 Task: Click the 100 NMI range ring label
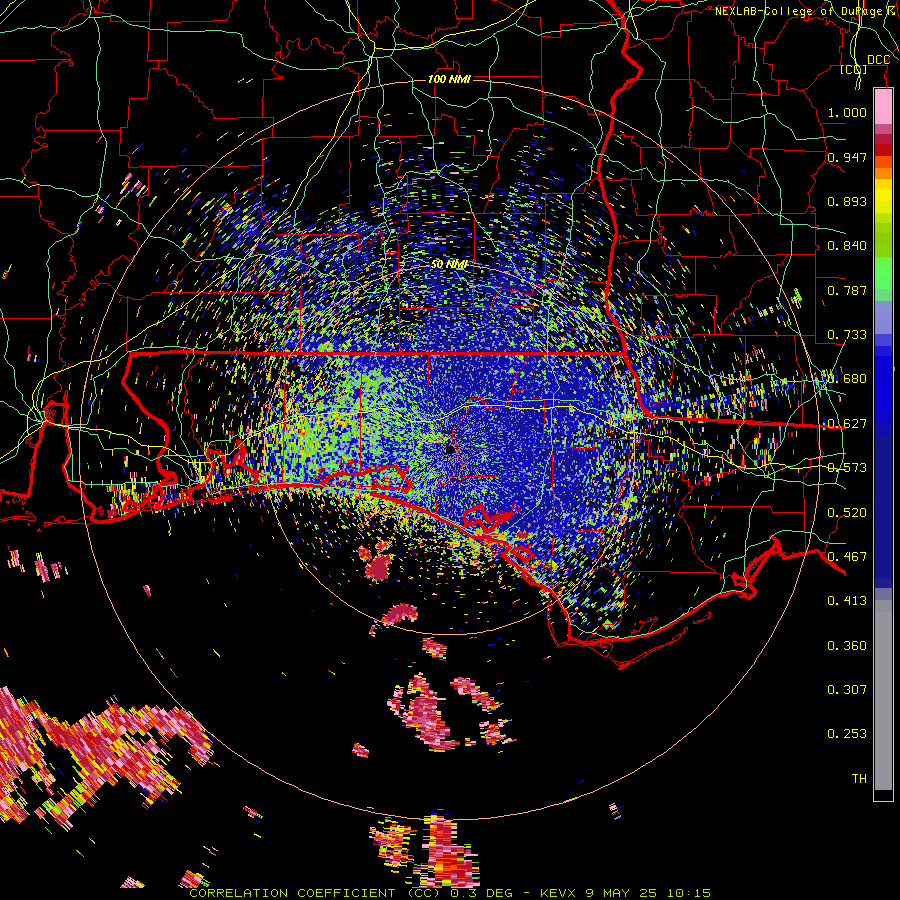449,79
